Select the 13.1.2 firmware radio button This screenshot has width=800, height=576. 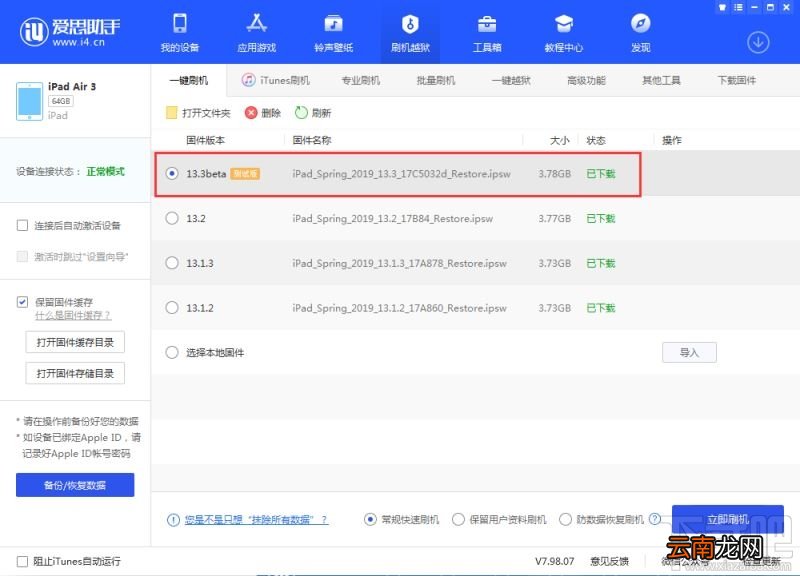[x=172, y=308]
